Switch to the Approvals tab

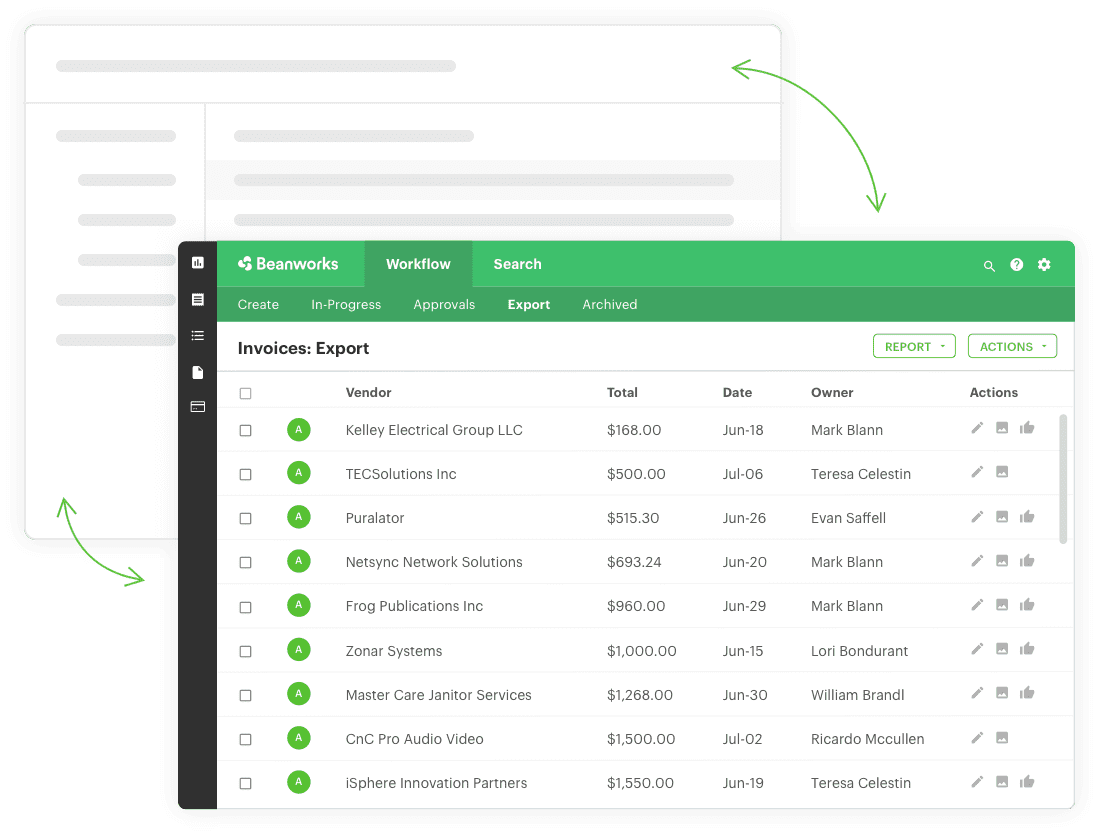tap(444, 304)
